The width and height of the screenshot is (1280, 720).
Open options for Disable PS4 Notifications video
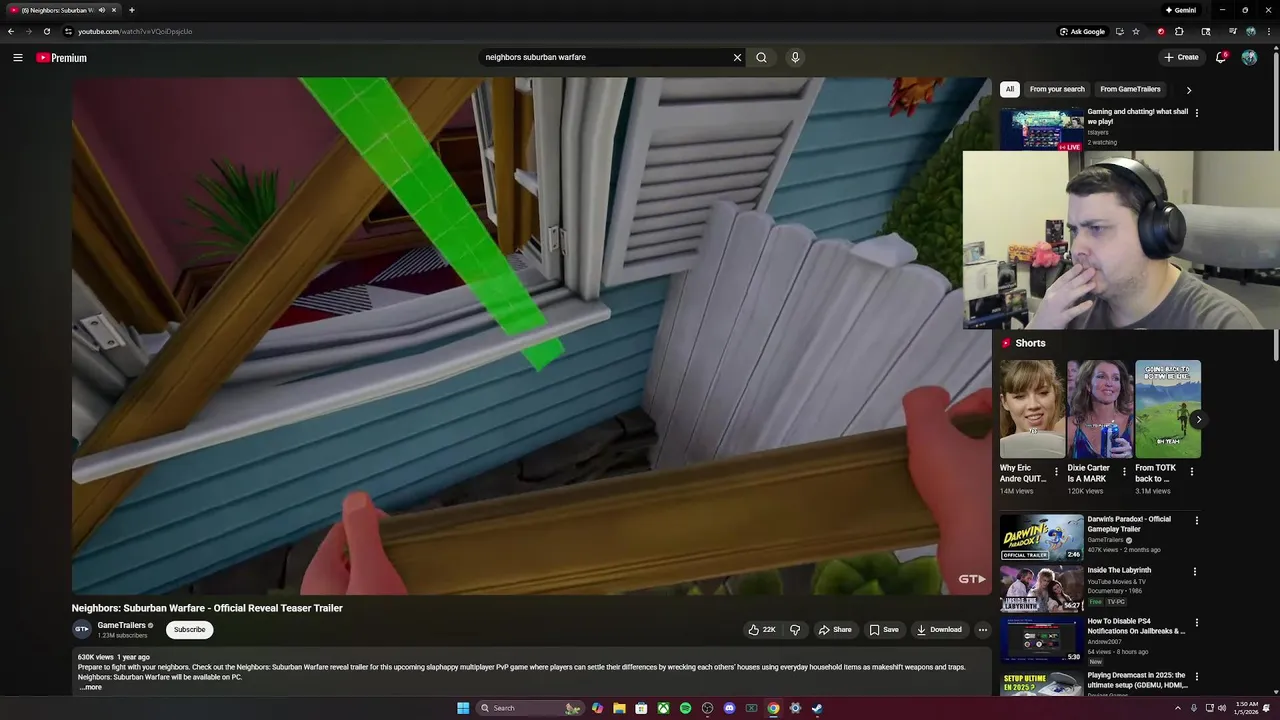tap(1196, 623)
